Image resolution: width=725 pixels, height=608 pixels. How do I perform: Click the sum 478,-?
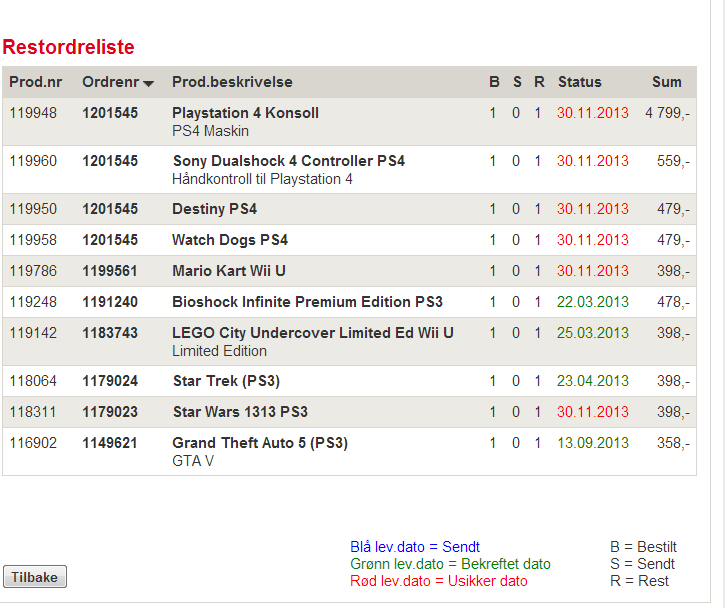click(x=673, y=302)
